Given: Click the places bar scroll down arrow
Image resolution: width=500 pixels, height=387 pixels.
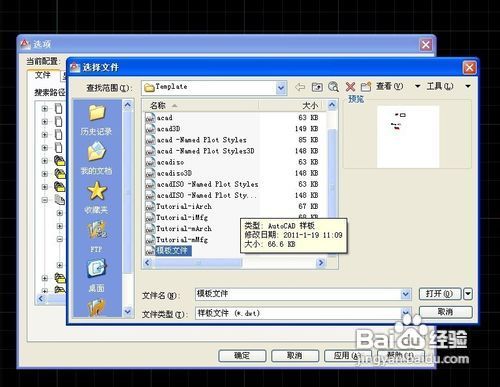Looking at the screenshot, I should [x=128, y=312].
